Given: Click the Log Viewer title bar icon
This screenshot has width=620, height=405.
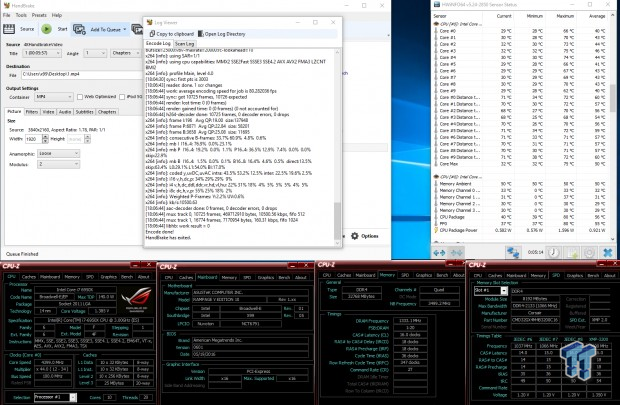Looking at the screenshot, I should (x=149, y=23).
